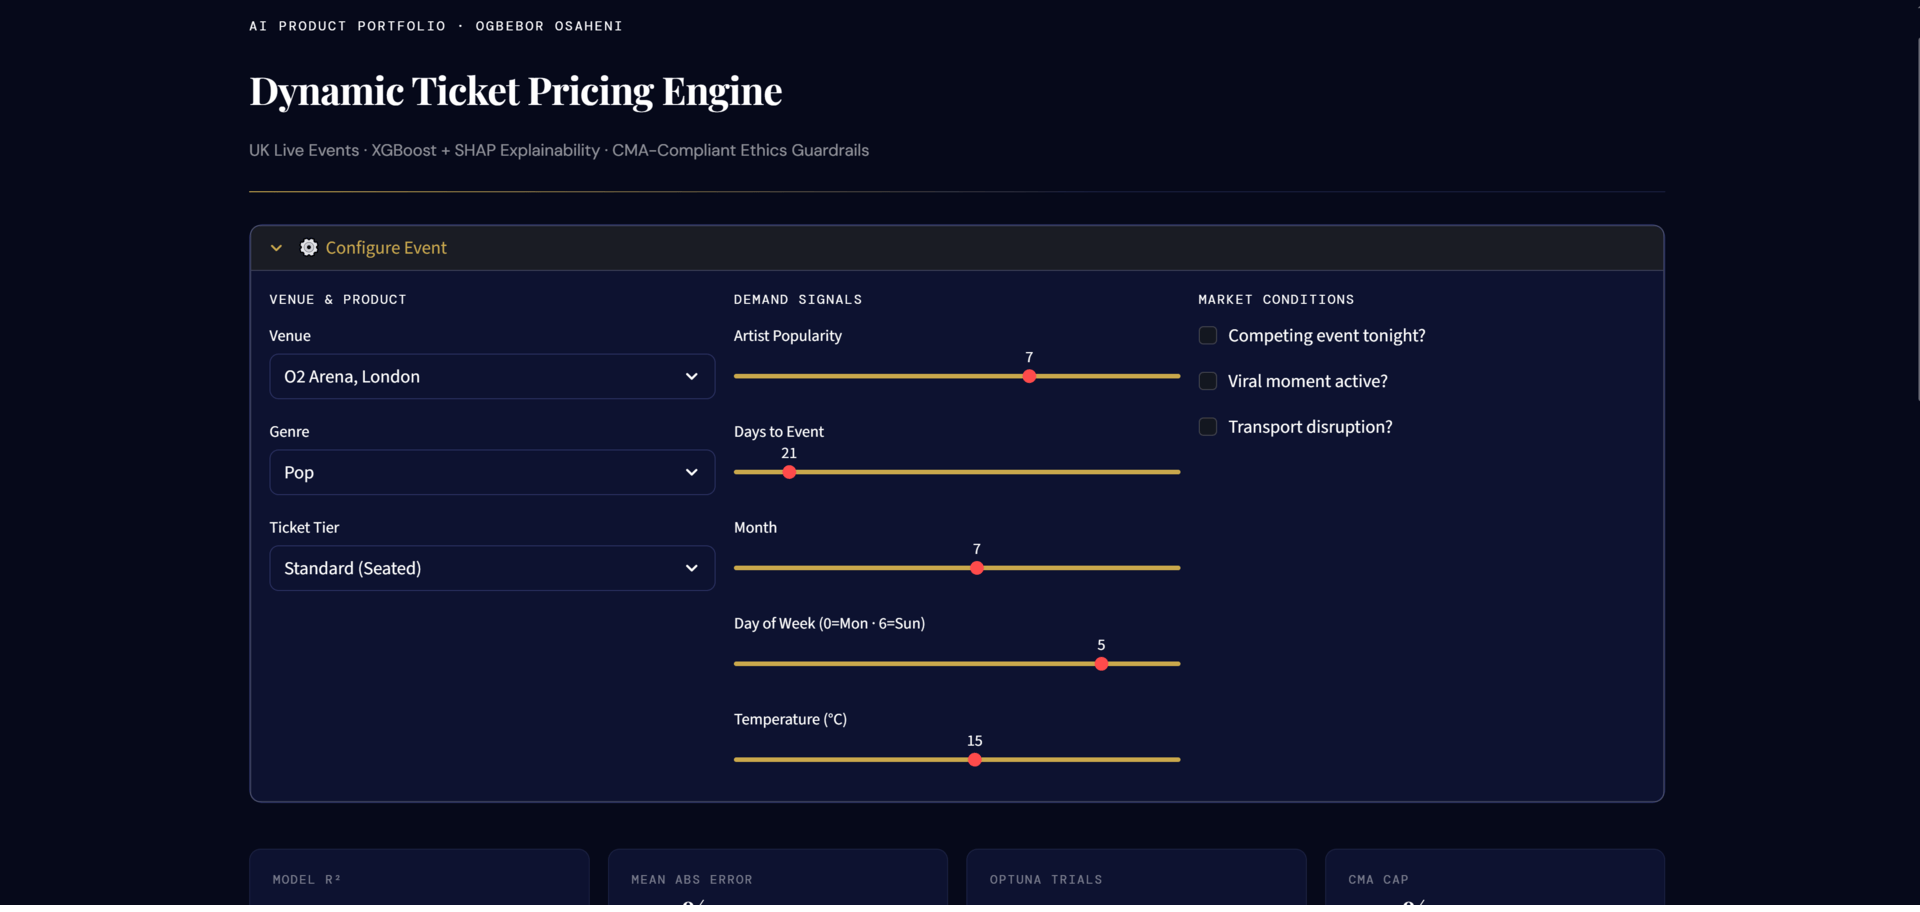The width and height of the screenshot is (1920, 912).
Task: Select the Month slider thumb
Action: pos(976,567)
